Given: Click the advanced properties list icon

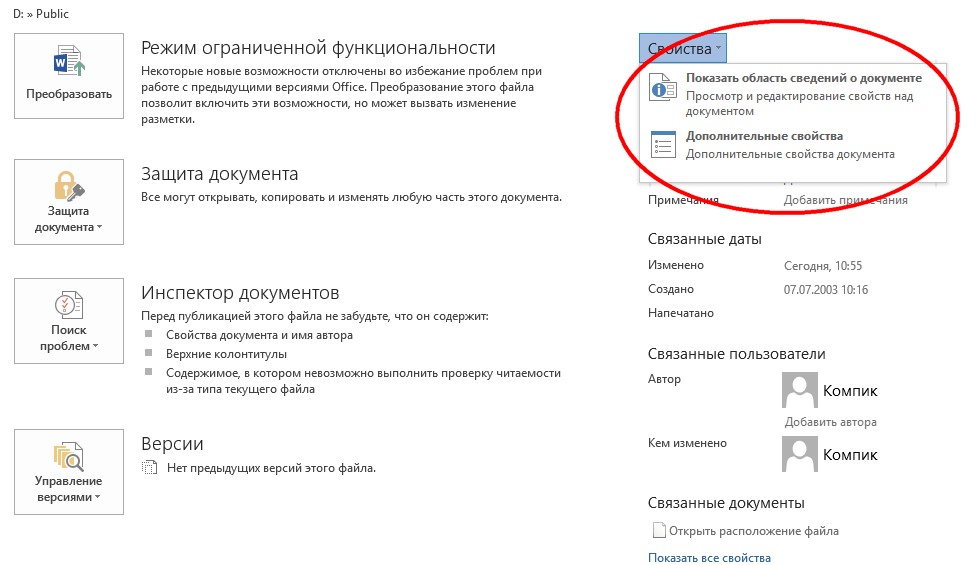Looking at the screenshot, I should pyautogui.click(x=663, y=145).
